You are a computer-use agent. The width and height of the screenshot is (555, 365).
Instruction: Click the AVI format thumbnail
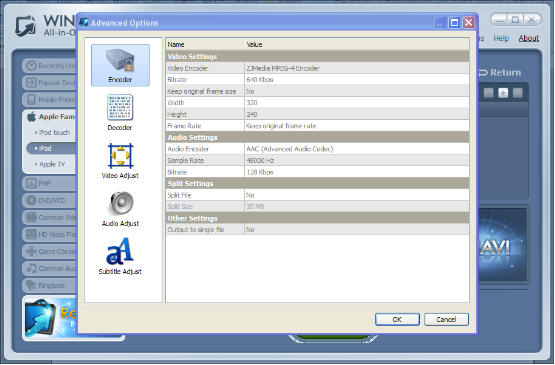click(503, 246)
